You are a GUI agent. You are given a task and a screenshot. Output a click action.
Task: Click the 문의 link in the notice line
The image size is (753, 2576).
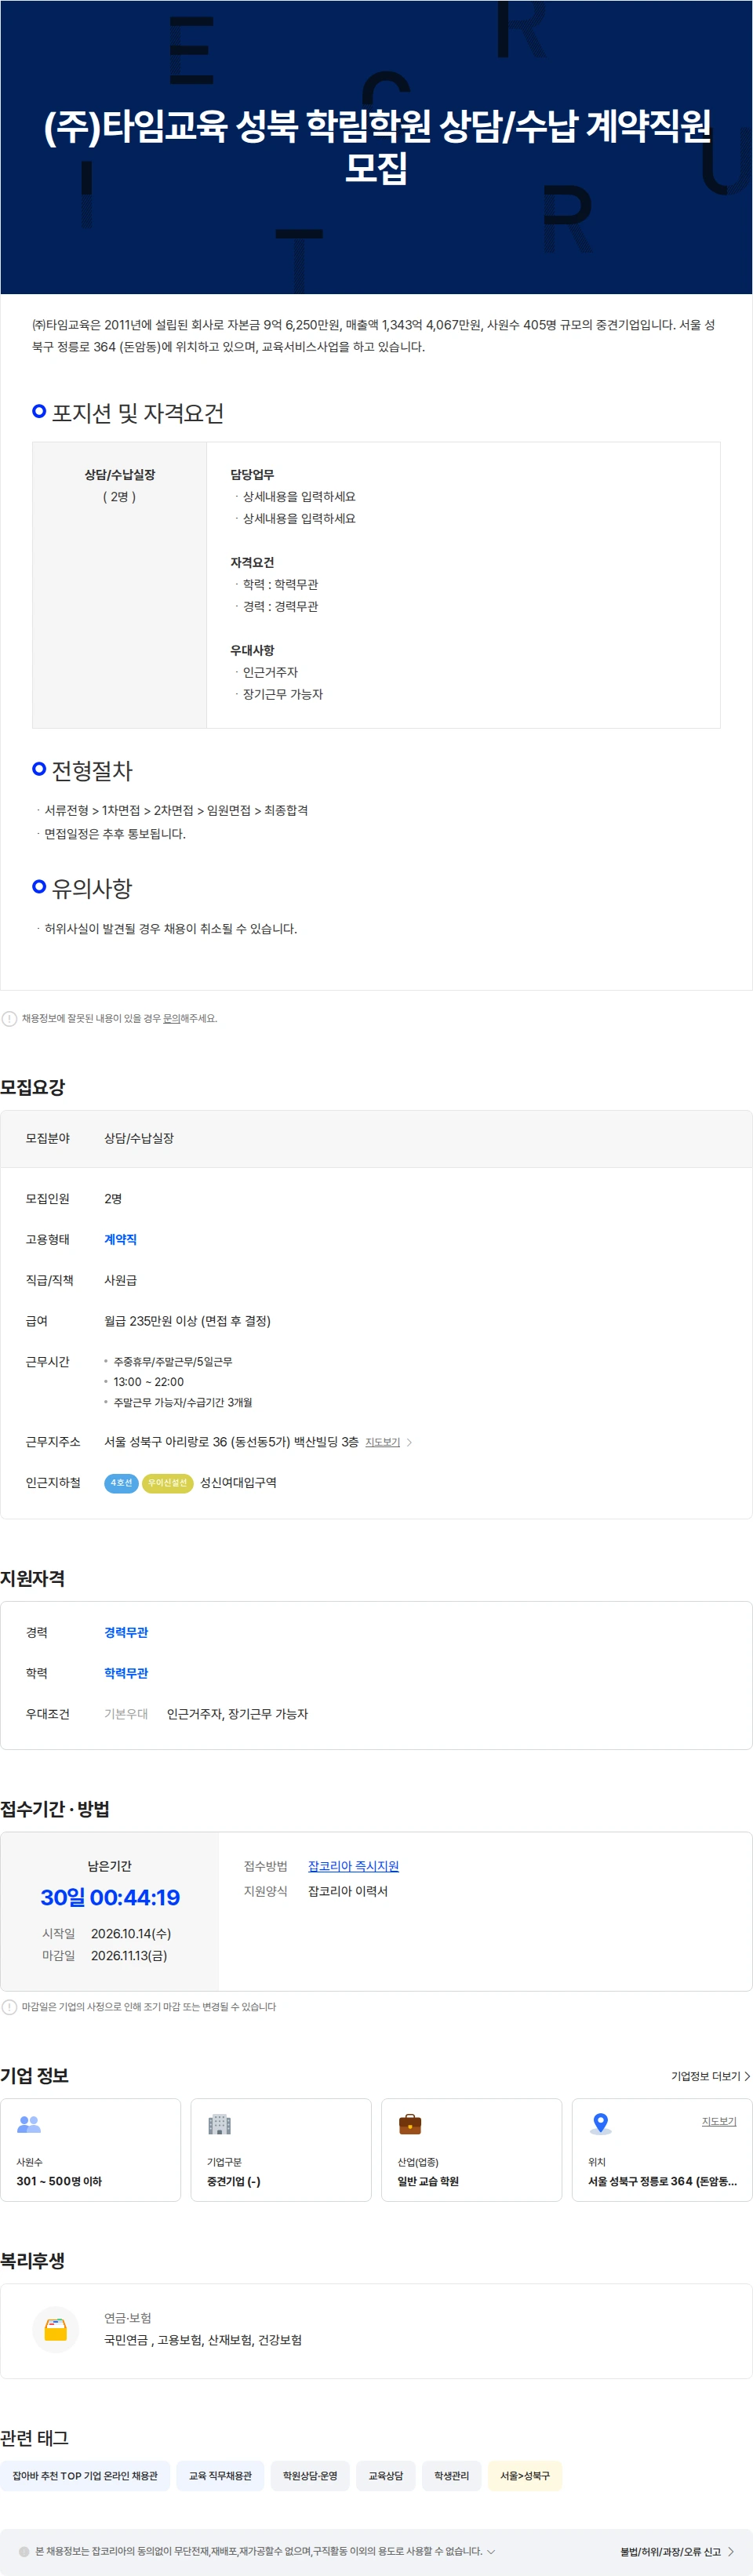tap(172, 1018)
